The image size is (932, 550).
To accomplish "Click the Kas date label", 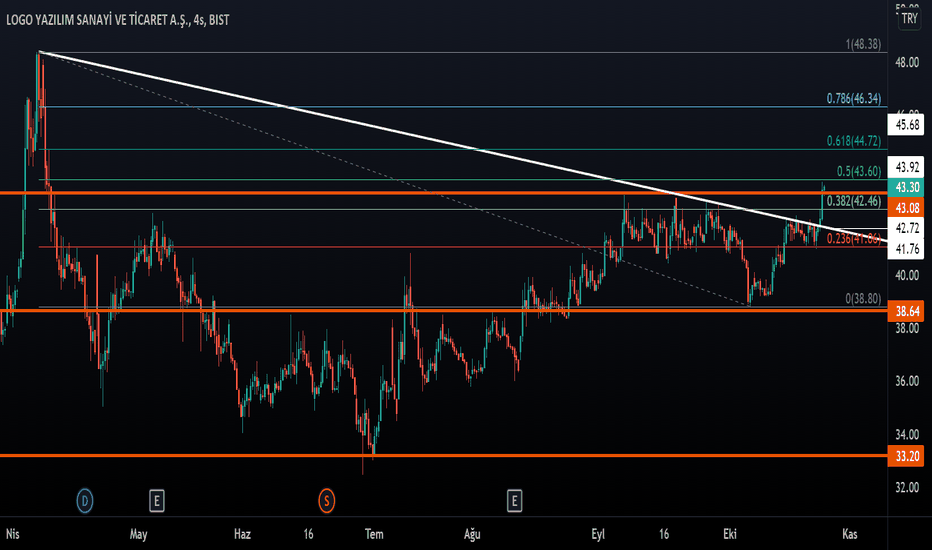I will (850, 534).
